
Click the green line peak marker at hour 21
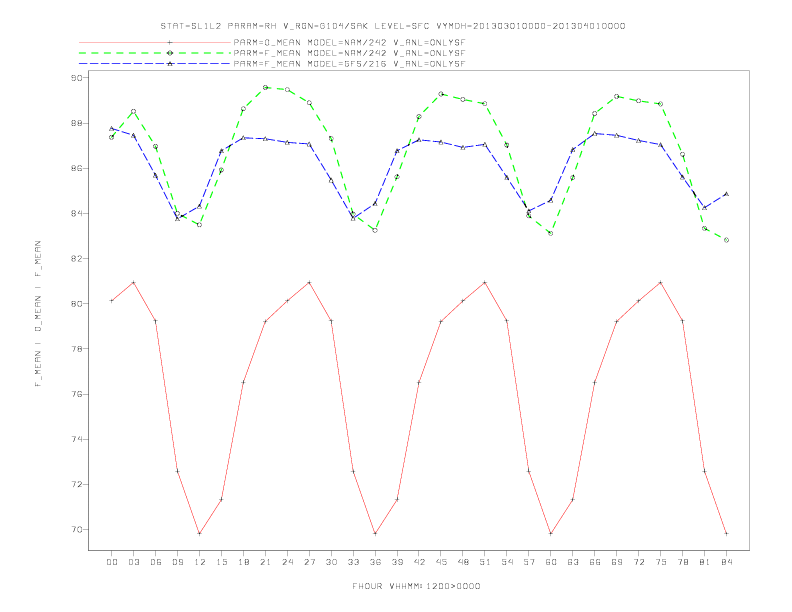[x=265, y=87]
